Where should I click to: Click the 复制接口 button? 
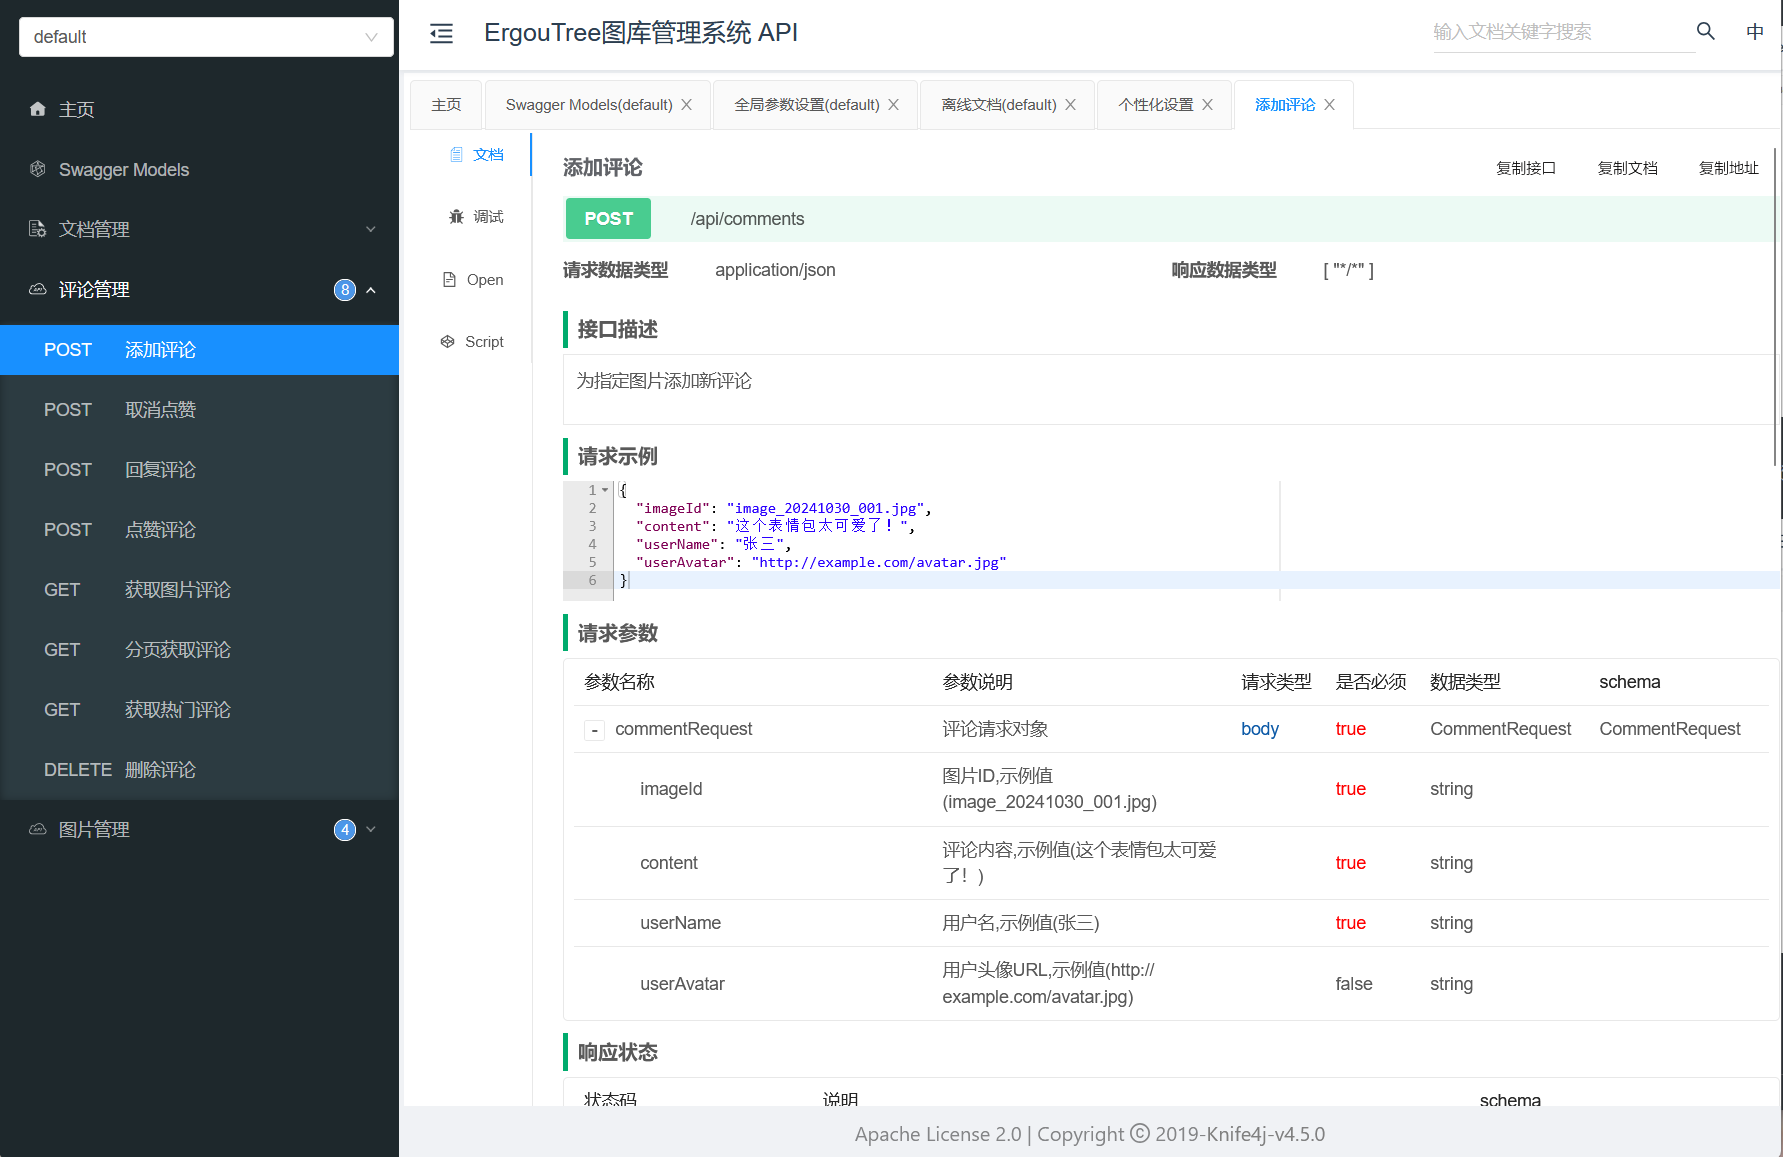(x=1525, y=168)
